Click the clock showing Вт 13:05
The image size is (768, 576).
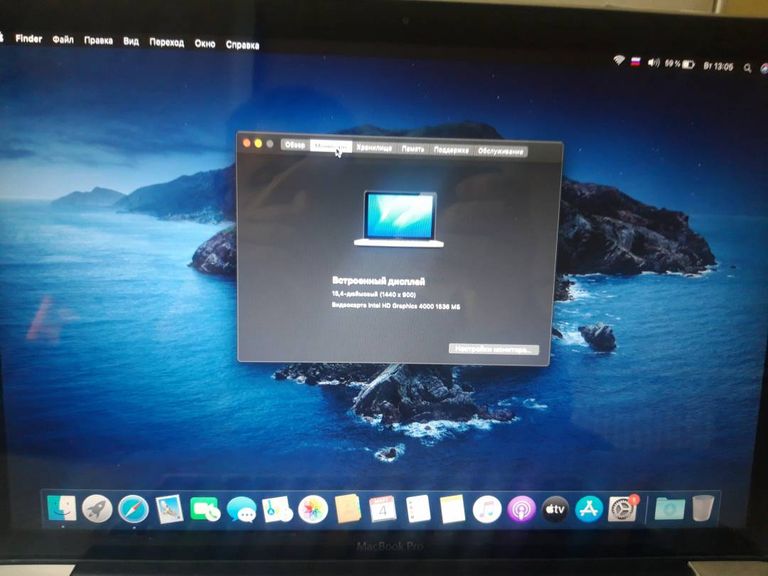click(x=719, y=66)
